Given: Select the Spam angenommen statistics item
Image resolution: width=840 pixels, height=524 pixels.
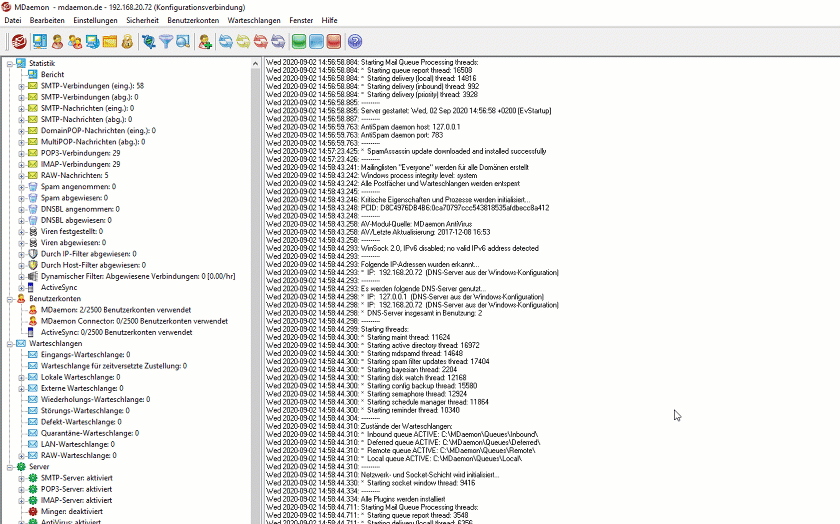Looking at the screenshot, I should point(77,186).
